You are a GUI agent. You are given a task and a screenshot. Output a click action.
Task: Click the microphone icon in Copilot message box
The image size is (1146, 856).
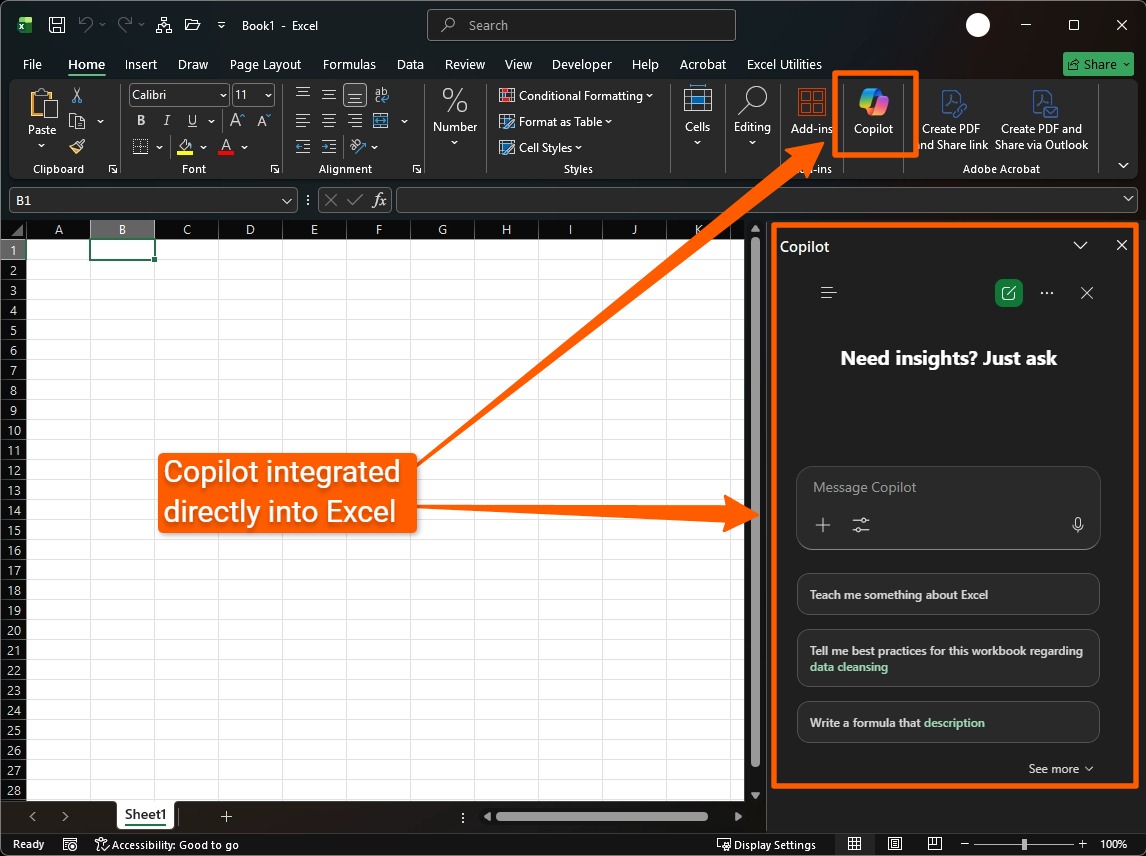pyautogui.click(x=1077, y=525)
